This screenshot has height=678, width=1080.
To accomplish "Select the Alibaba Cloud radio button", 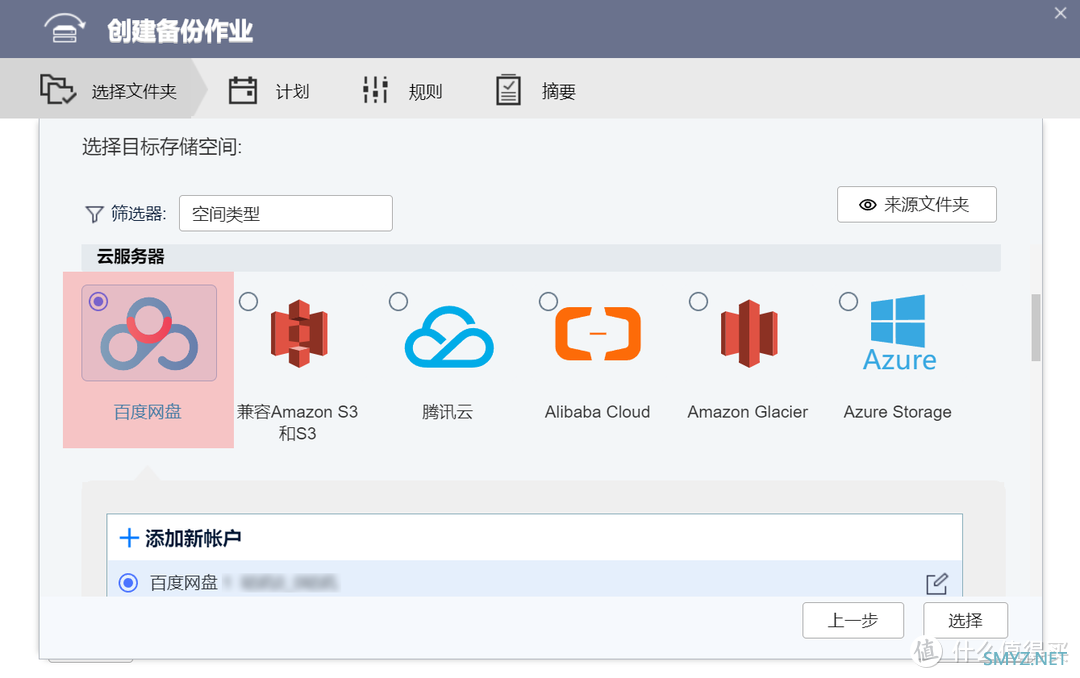I will tap(548, 301).
